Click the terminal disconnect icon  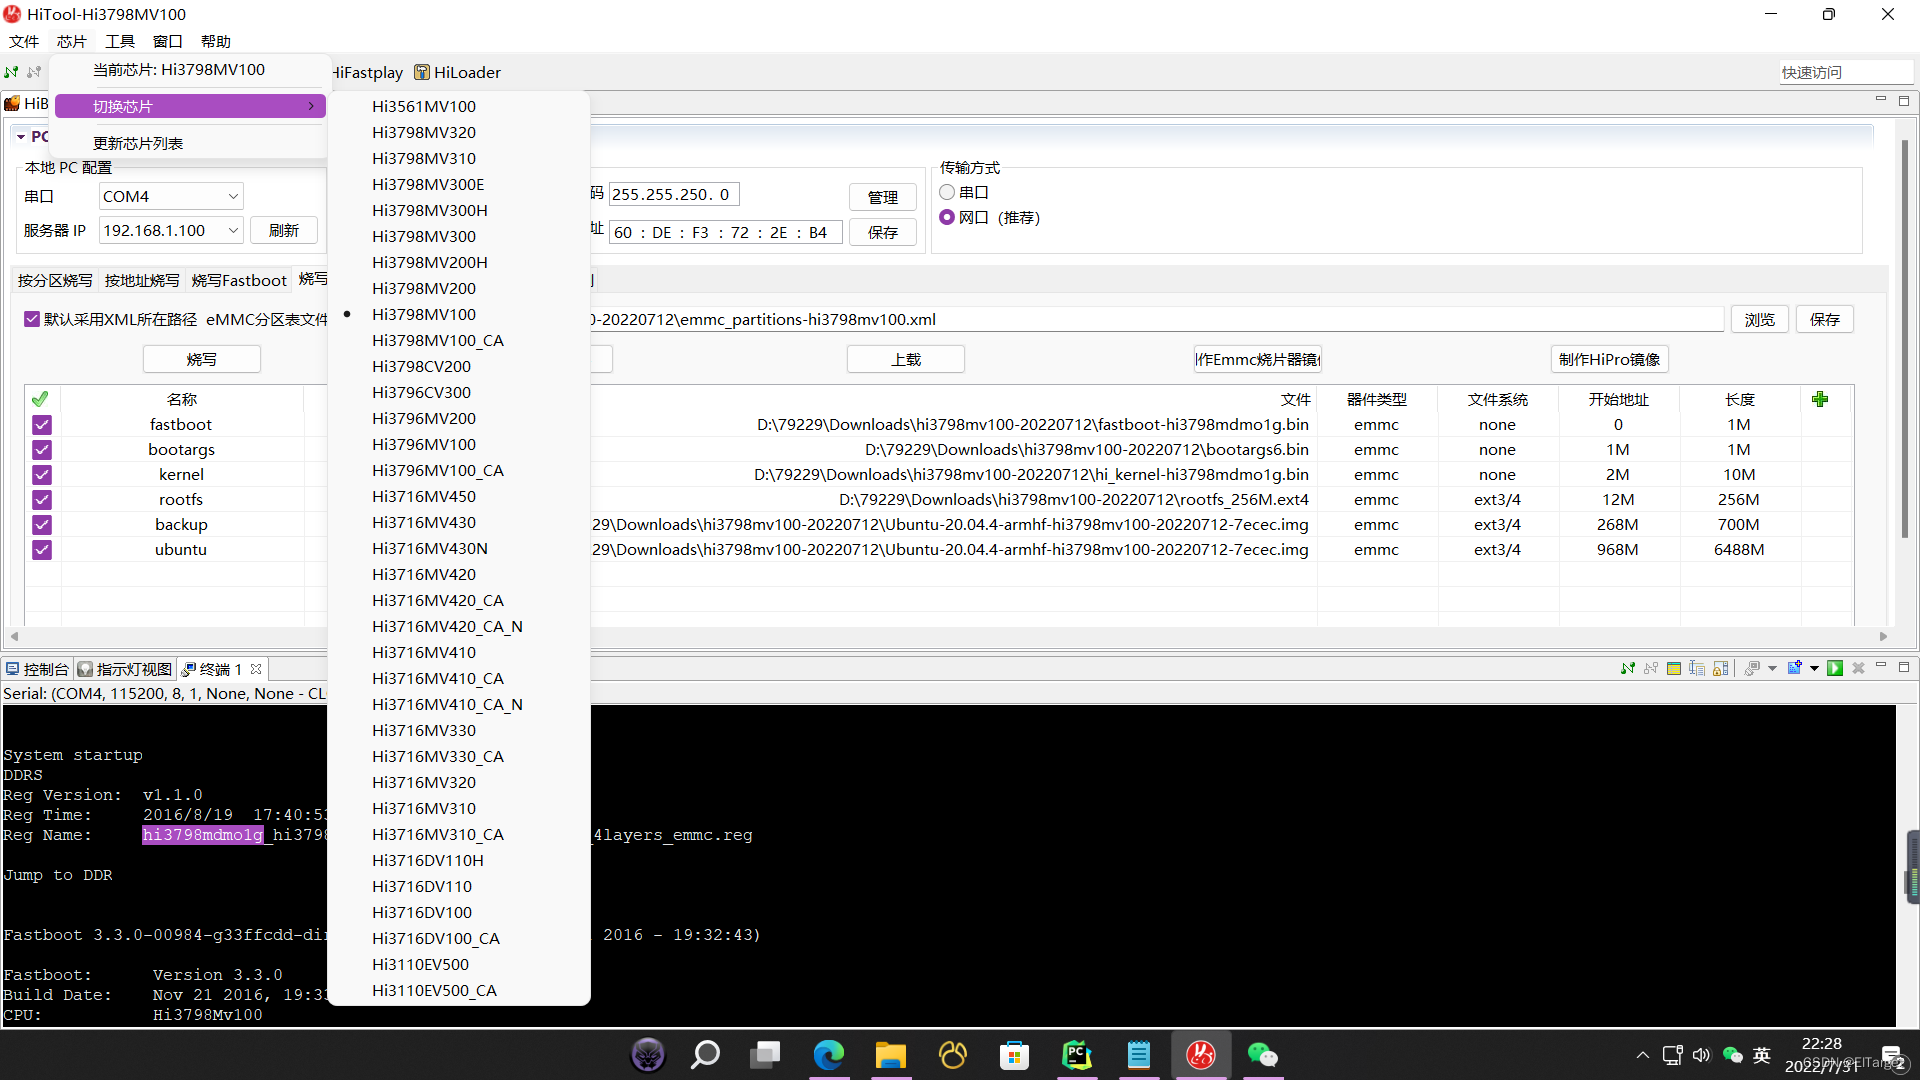tap(1651, 668)
